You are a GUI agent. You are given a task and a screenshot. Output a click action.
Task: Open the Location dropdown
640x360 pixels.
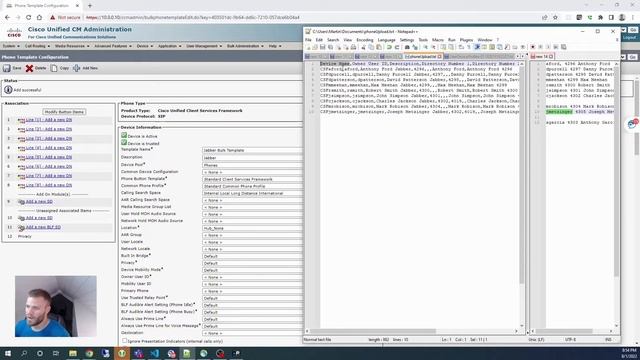(x=253, y=228)
